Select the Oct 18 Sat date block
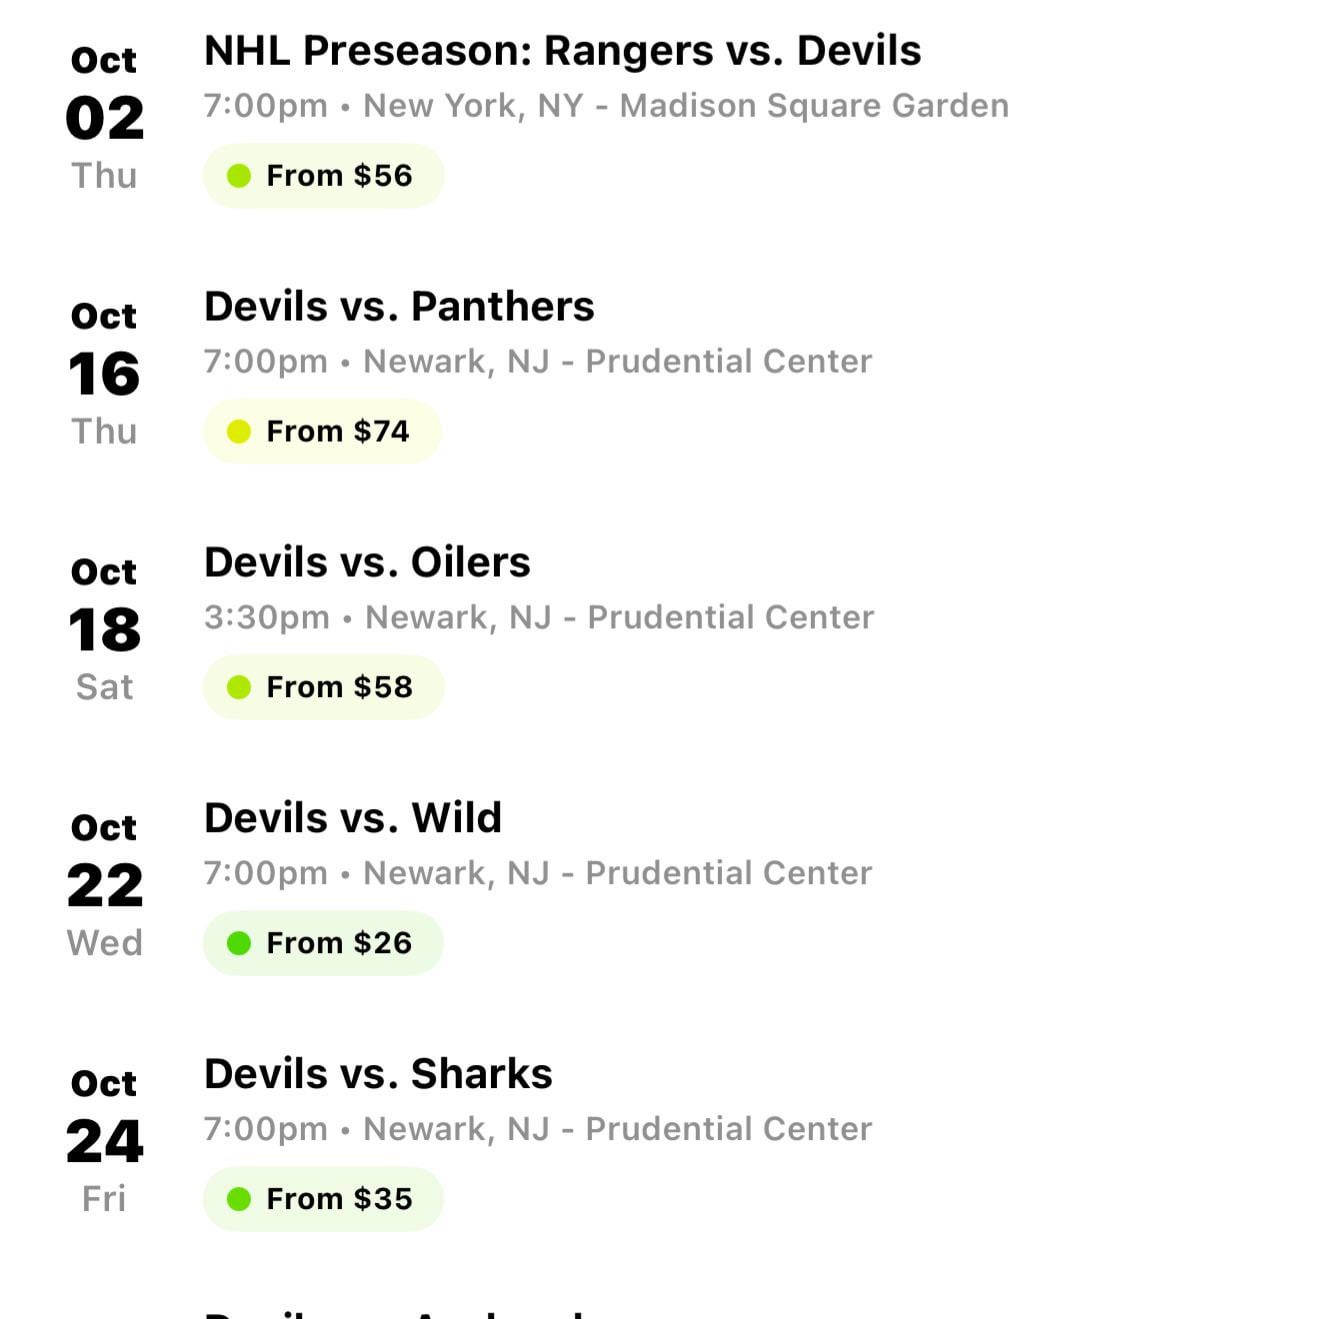The width and height of the screenshot is (1319, 1319). click(x=105, y=630)
